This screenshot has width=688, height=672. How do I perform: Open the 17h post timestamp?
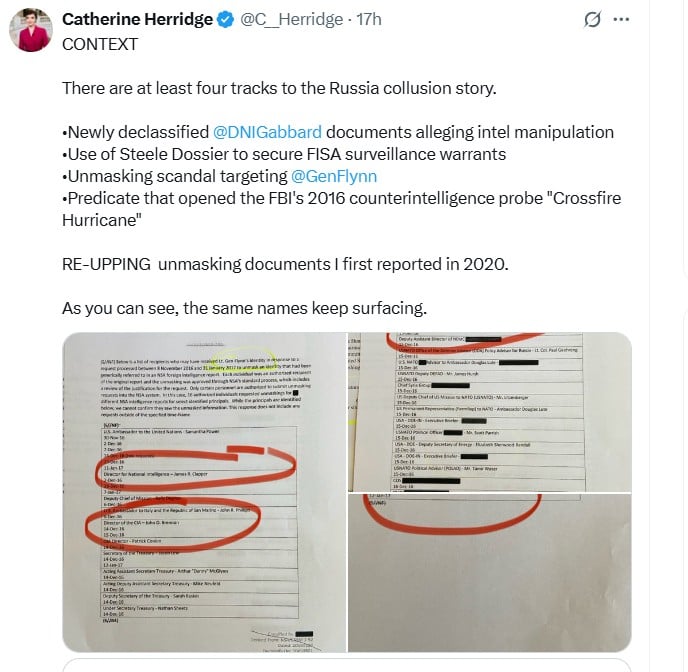click(369, 19)
